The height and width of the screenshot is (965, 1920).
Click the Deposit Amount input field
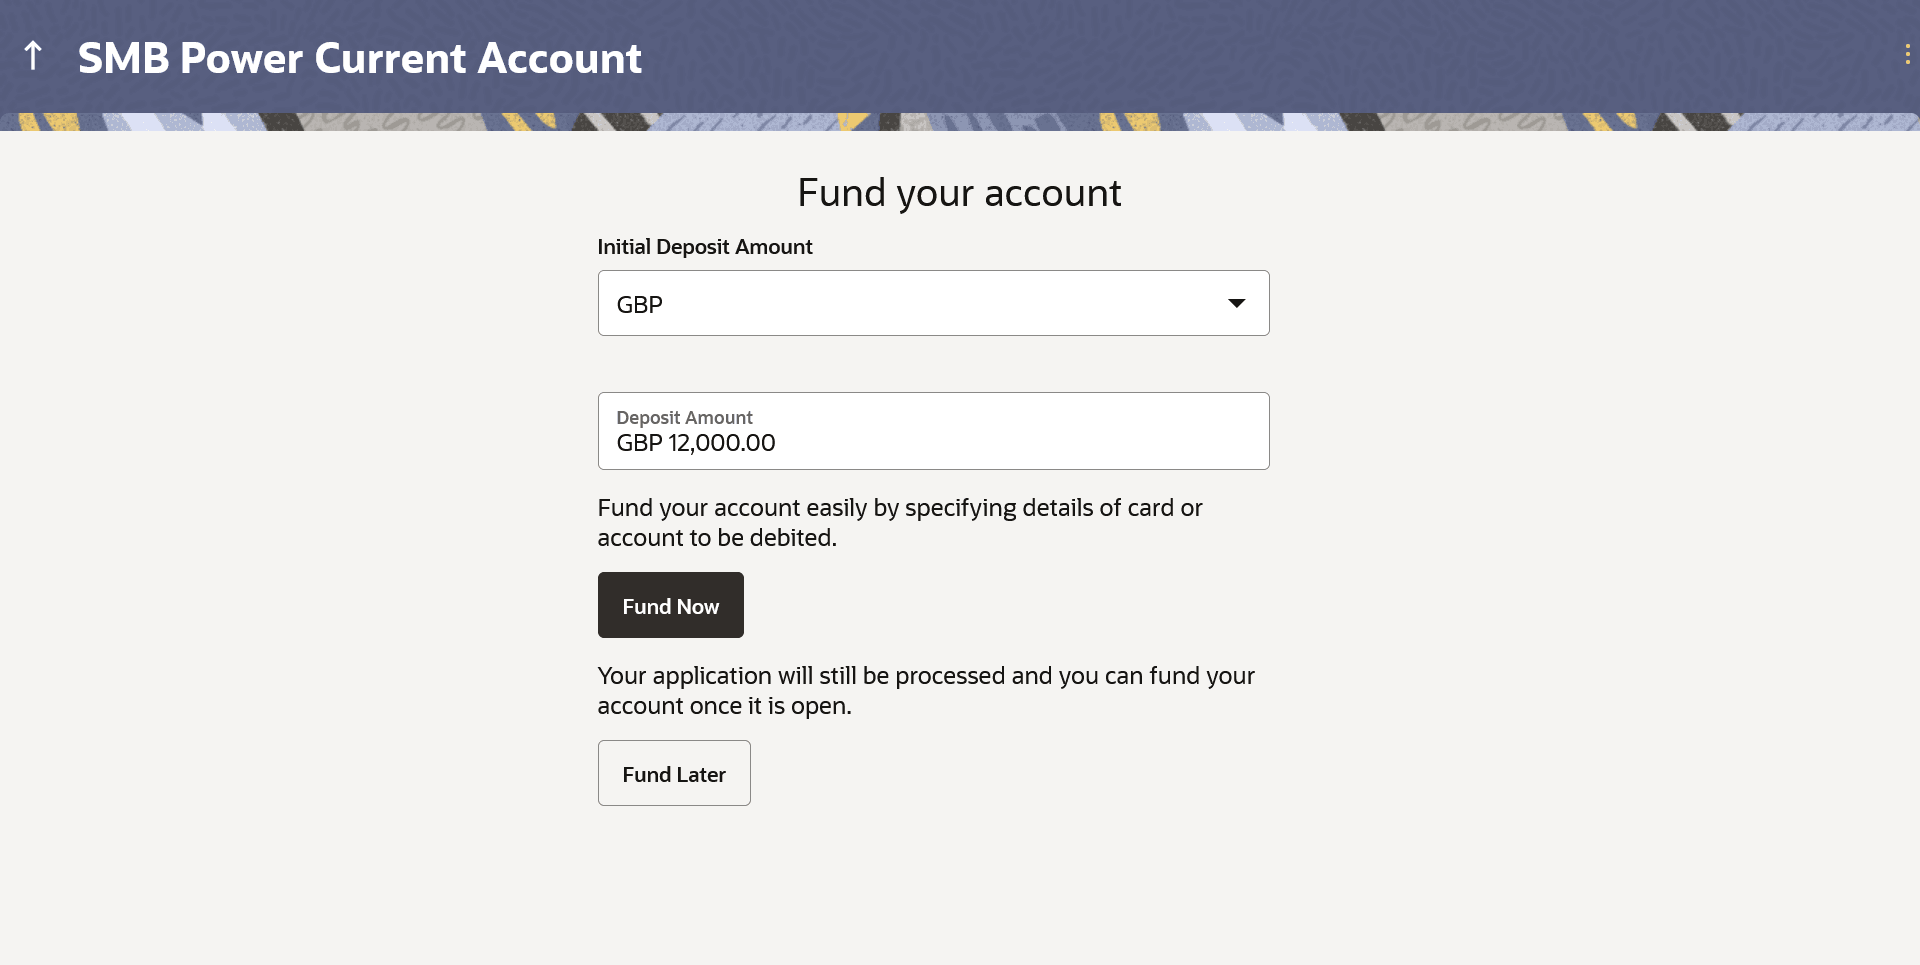(x=932, y=431)
